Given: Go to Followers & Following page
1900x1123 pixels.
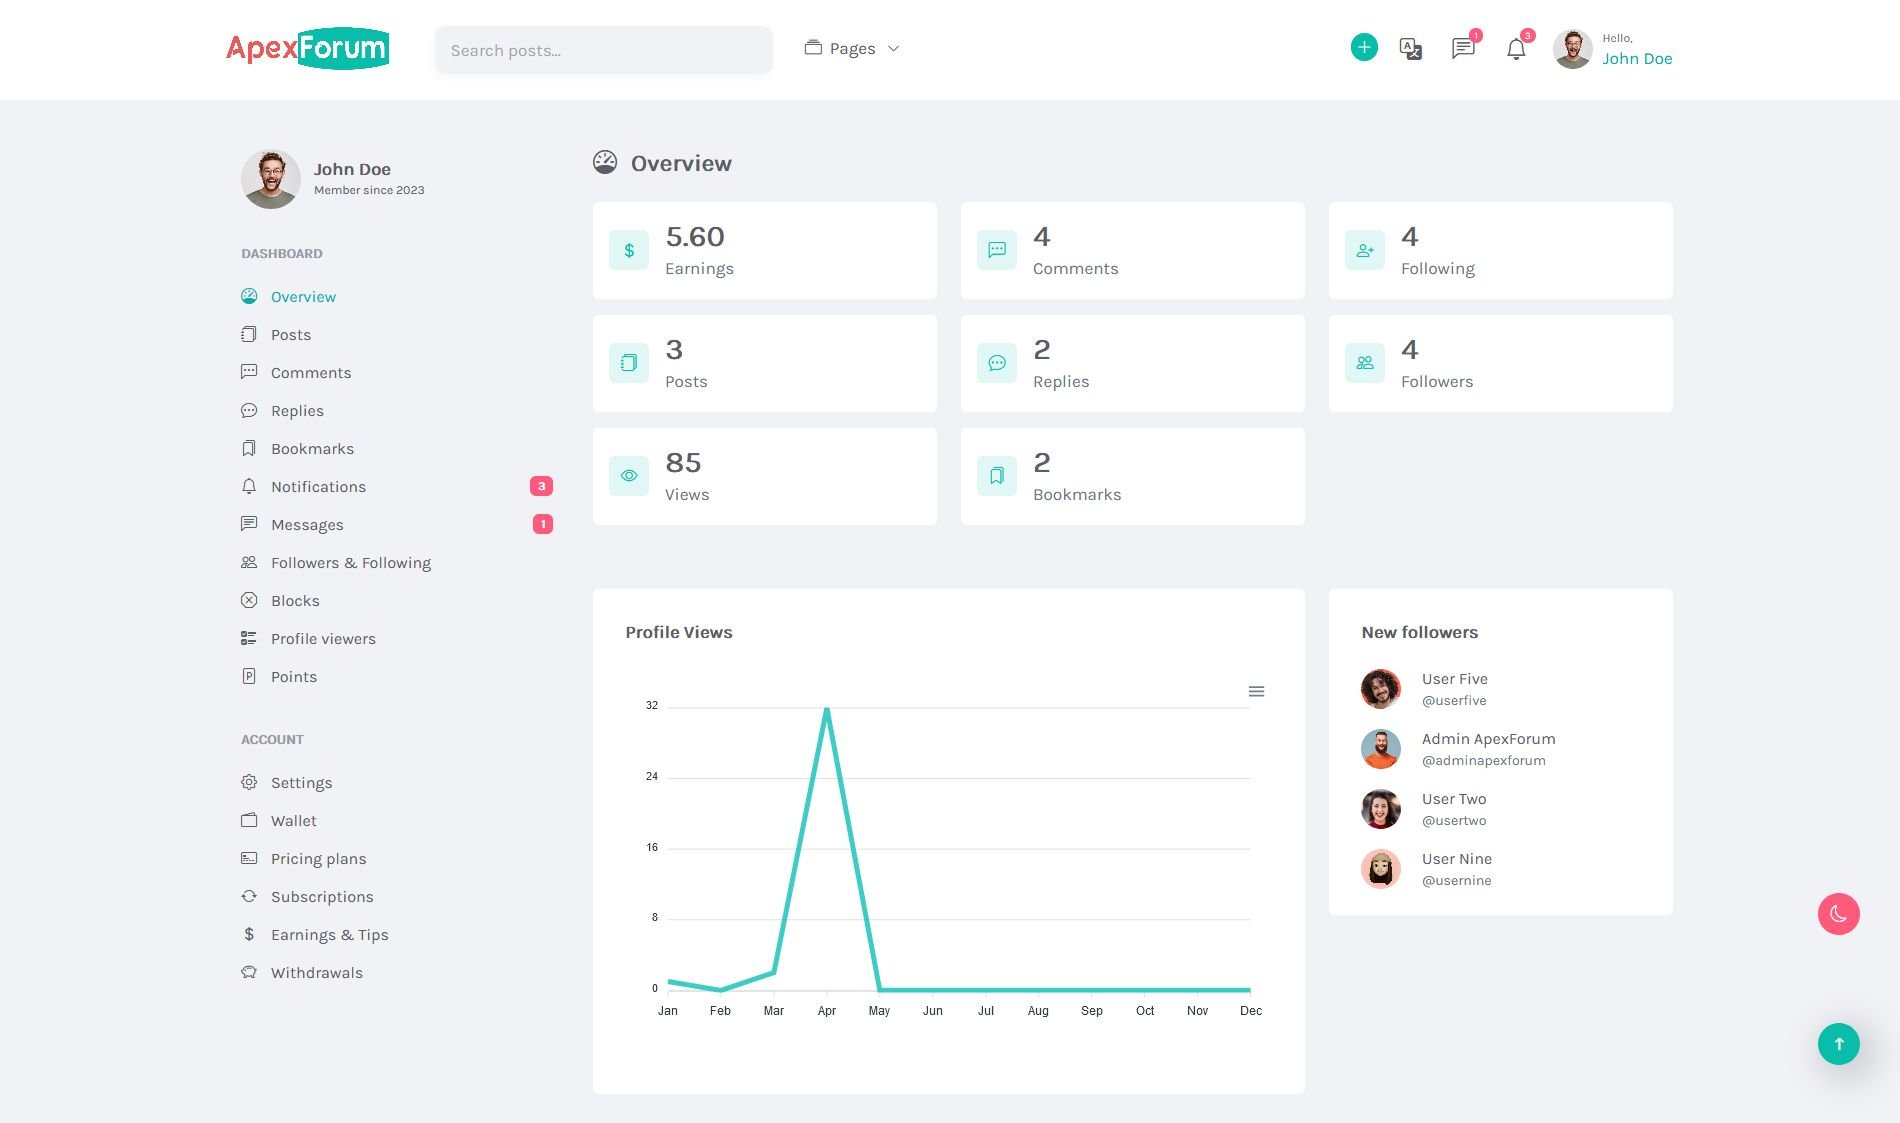Looking at the screenshot, I should click(x=350, y=563).
